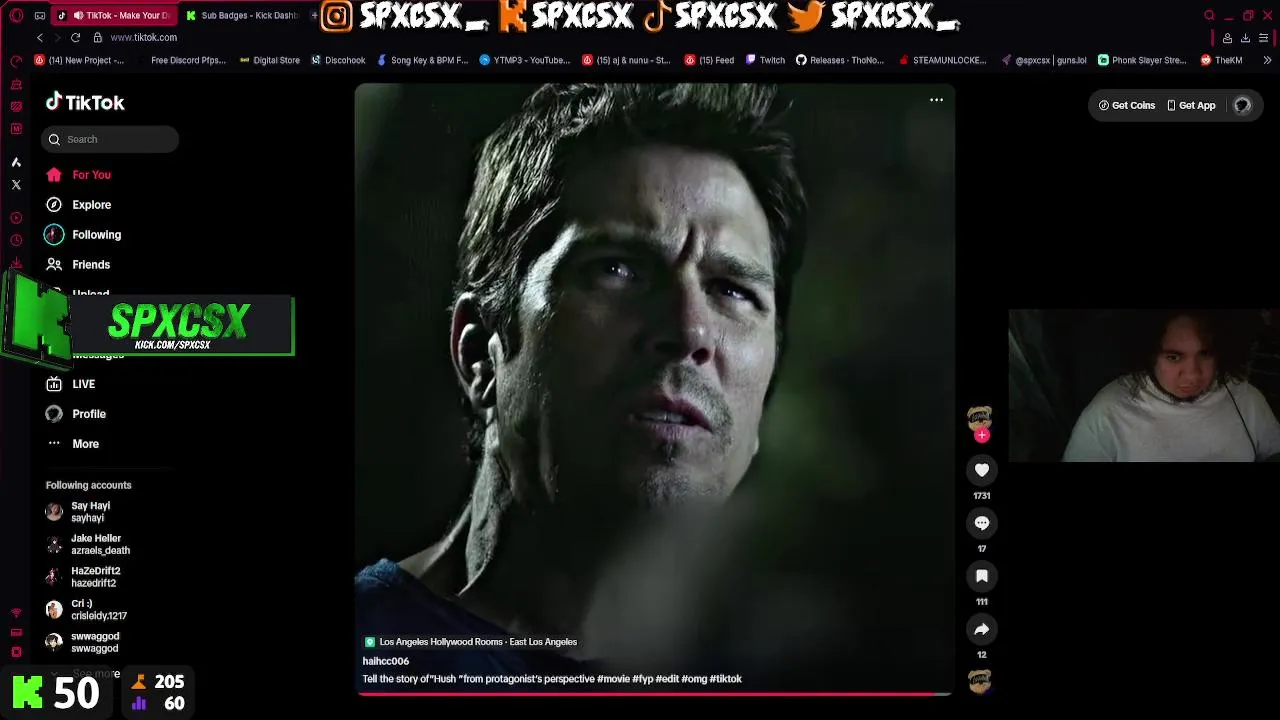Expand hidden bookmarks with double chevron

(1268, 60)
